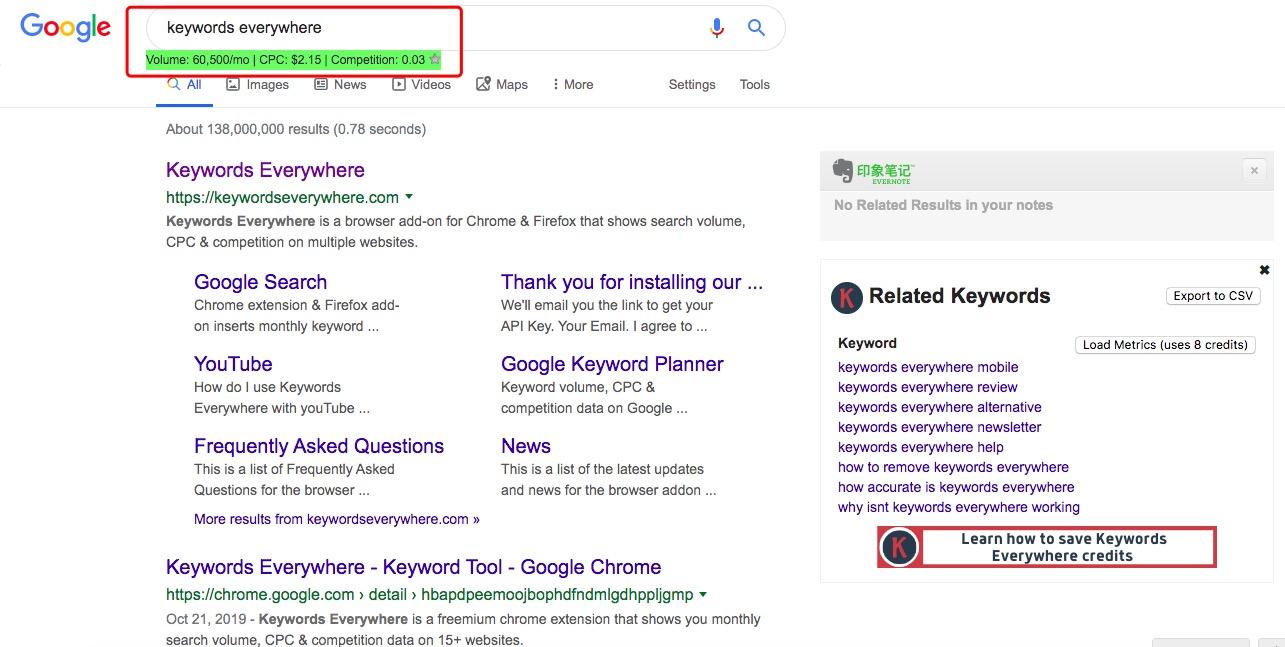The width and height of the screenshot is (1285, 647).
Task: Open the Videos tab
Action: coord(421,85)
